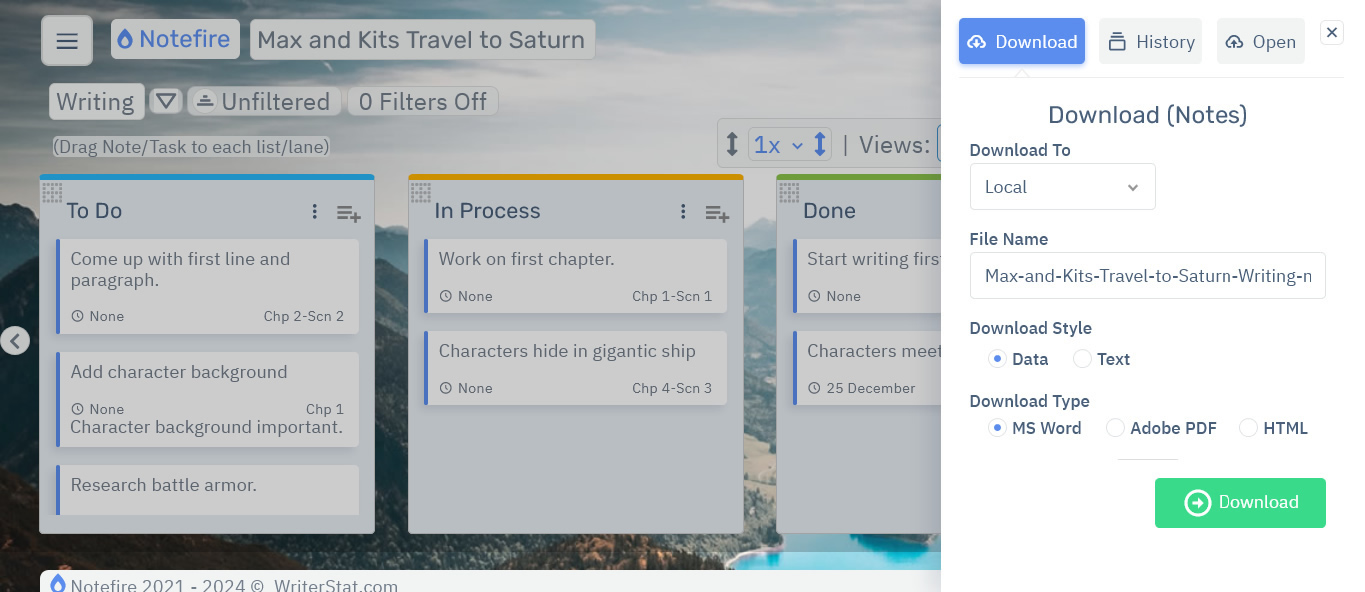Select the Text download style
This screenshot has width=1365, height=592.
point(1082,359)
